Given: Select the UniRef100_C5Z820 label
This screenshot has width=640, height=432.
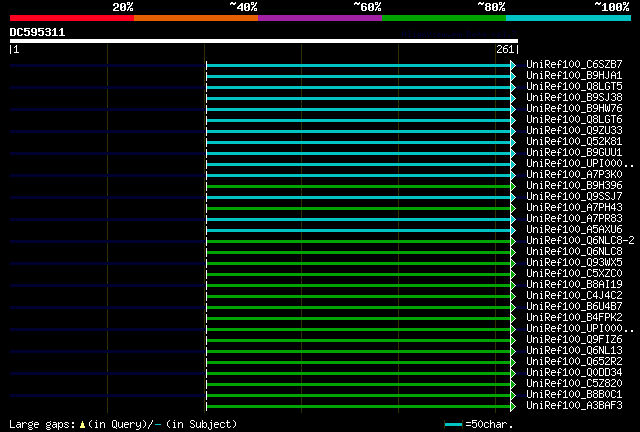Looking at the screenshot, I should tap(574, 383).
